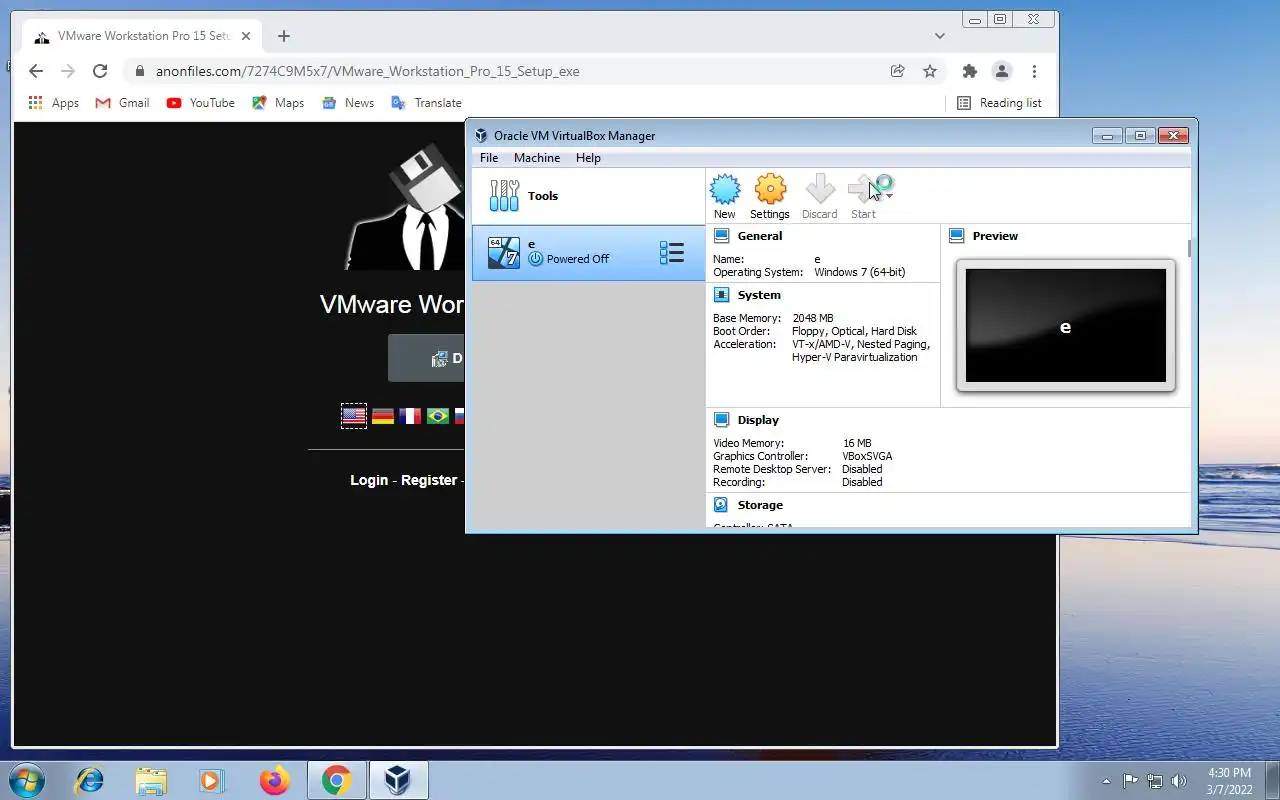This screenshot has width=1280, height=800.
Task: Click Chrome back navigation arrow
Action: tap(36, 71)
